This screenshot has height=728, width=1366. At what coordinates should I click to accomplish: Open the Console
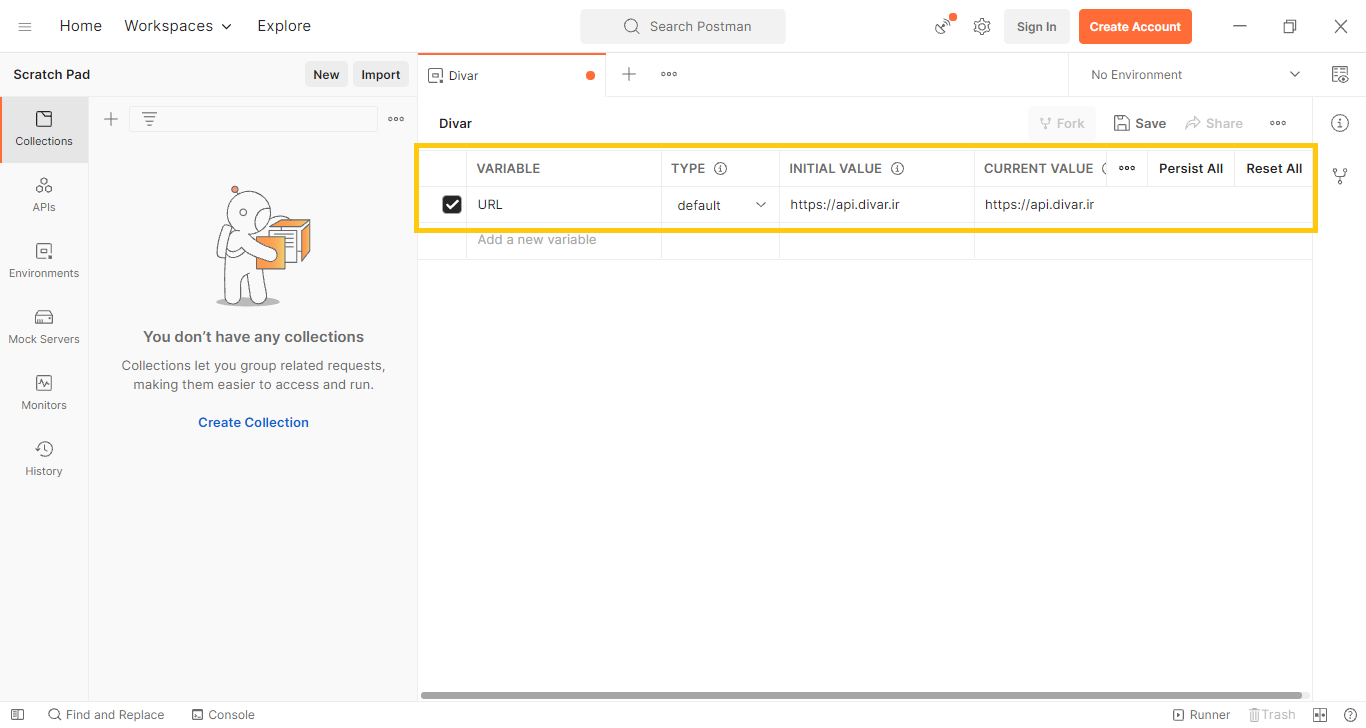pyautogui.click(x=223, y=715)
